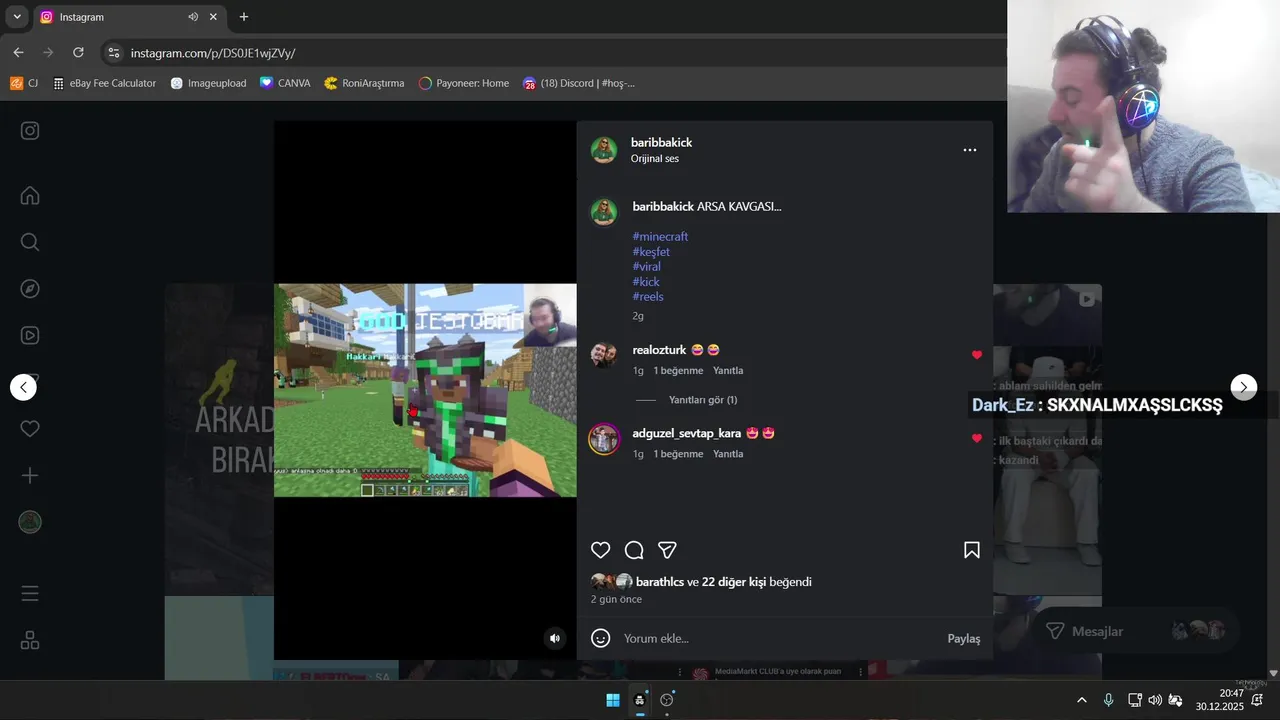1280x720 pixels.
Task: Open the Payoneer: Home bookmark
Action: click(x=464, y=83)
